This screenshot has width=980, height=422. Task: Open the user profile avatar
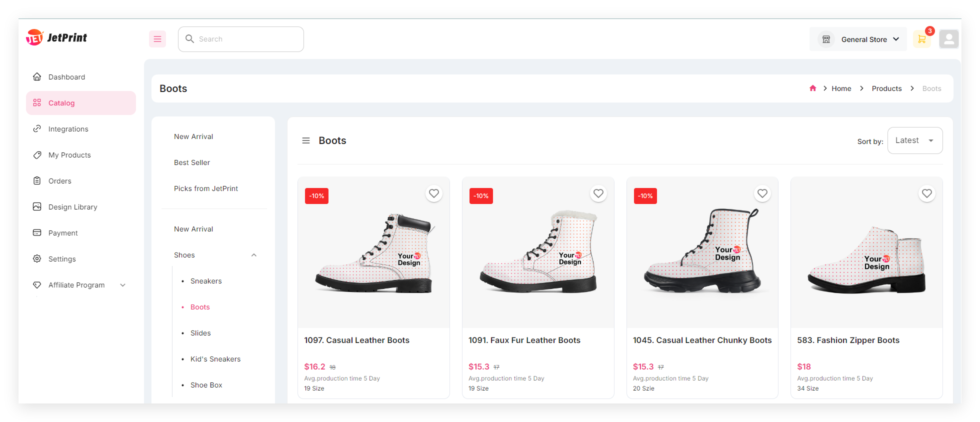click(948, 39)
